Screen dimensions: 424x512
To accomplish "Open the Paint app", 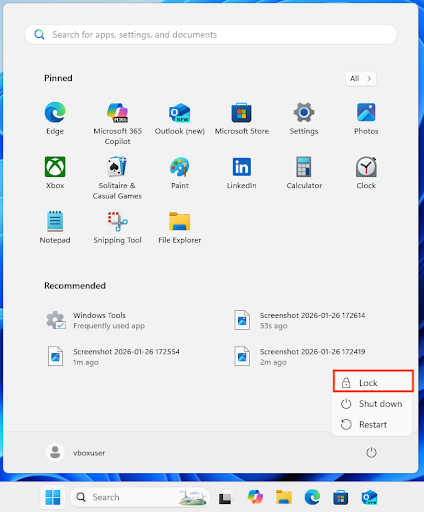I will 180,173.
